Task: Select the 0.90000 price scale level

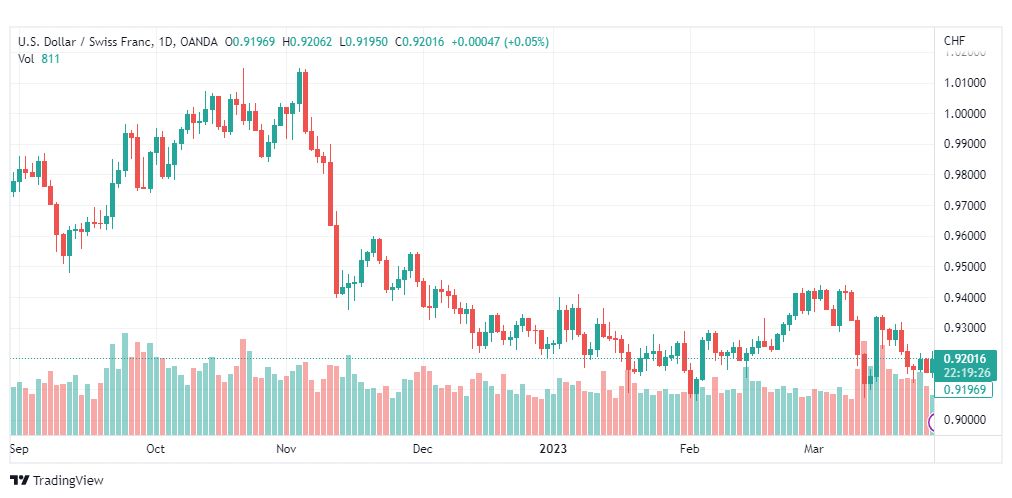Action: pyautogui.click(x=965, y=420)
